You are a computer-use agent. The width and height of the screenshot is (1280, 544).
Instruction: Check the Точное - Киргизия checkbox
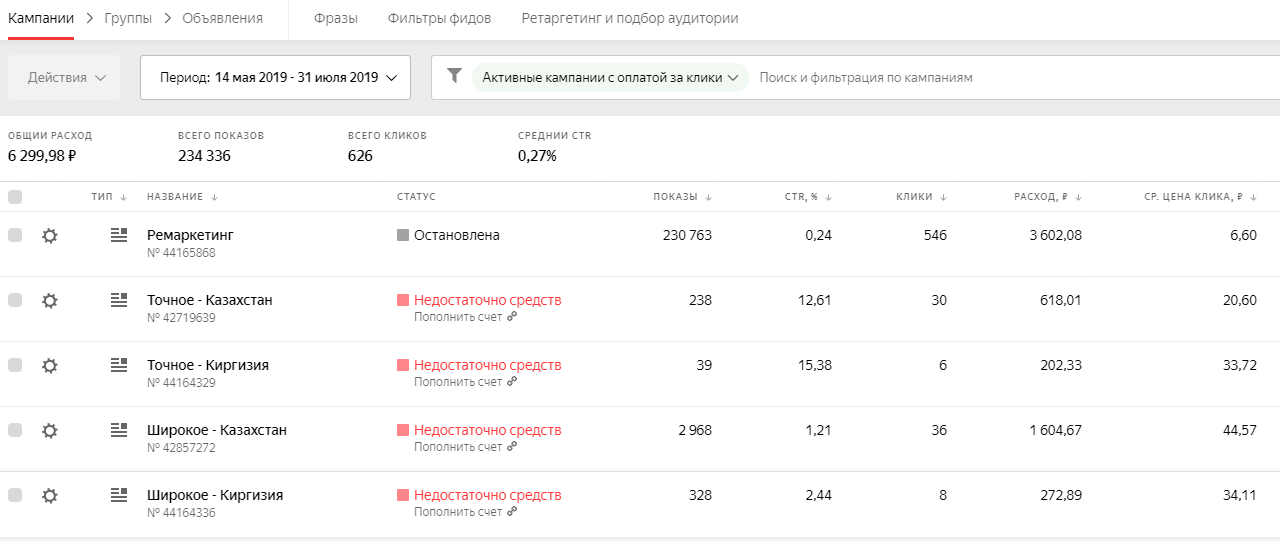coord(15,365)
